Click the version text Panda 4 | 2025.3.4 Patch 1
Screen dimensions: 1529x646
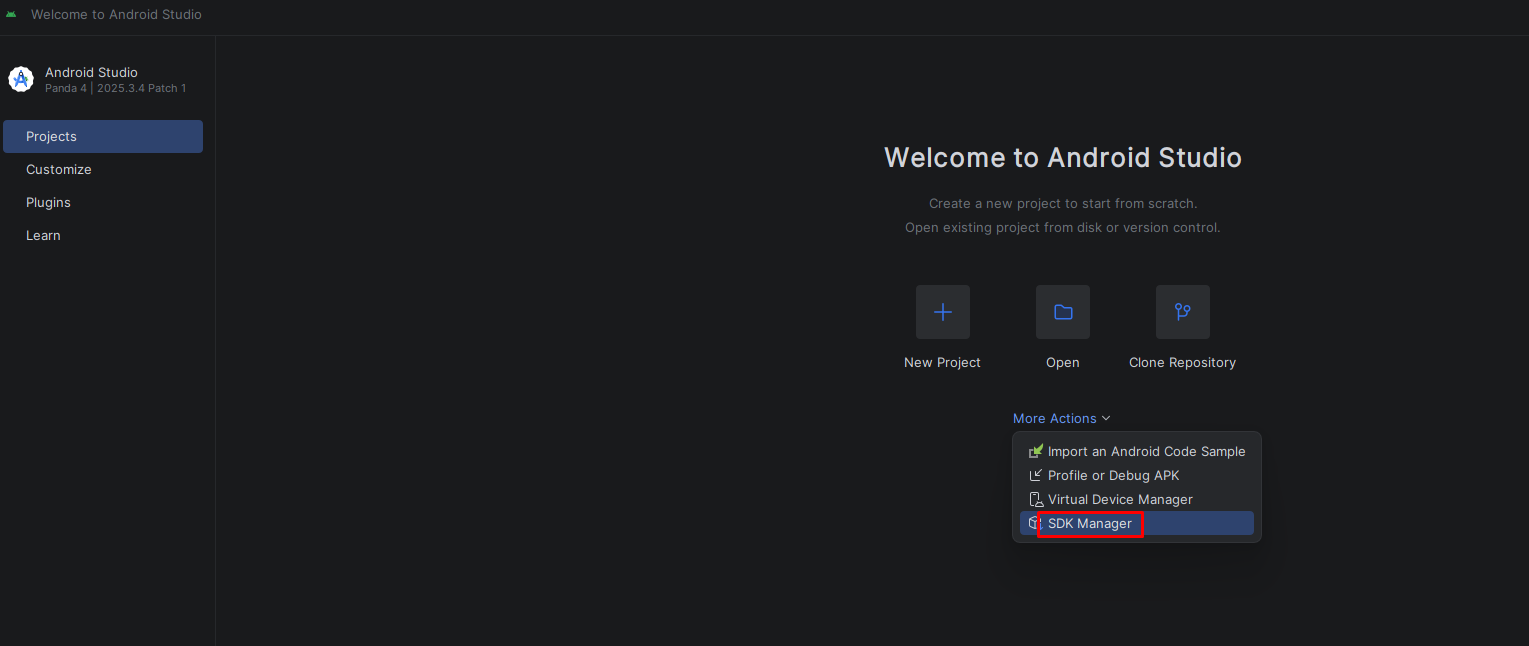point(115,88)
